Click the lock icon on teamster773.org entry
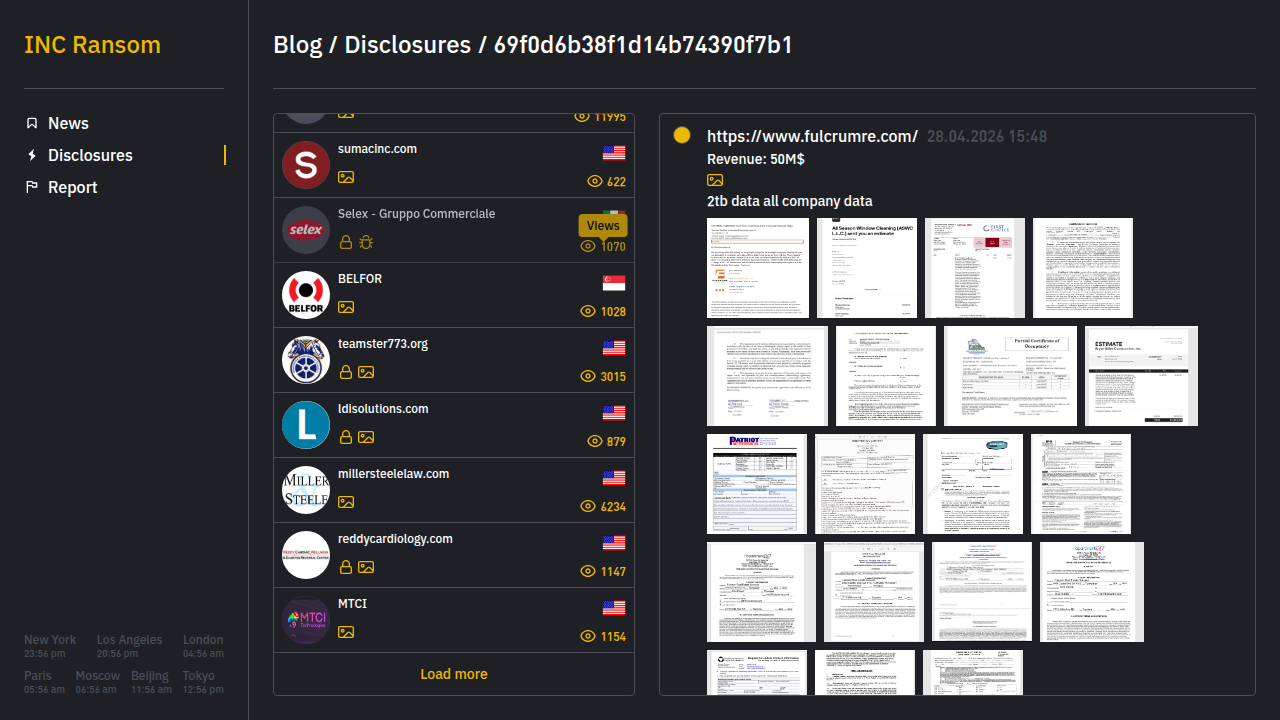Image resolution: width=1280 pixels, height=720 pixels. 346,372
